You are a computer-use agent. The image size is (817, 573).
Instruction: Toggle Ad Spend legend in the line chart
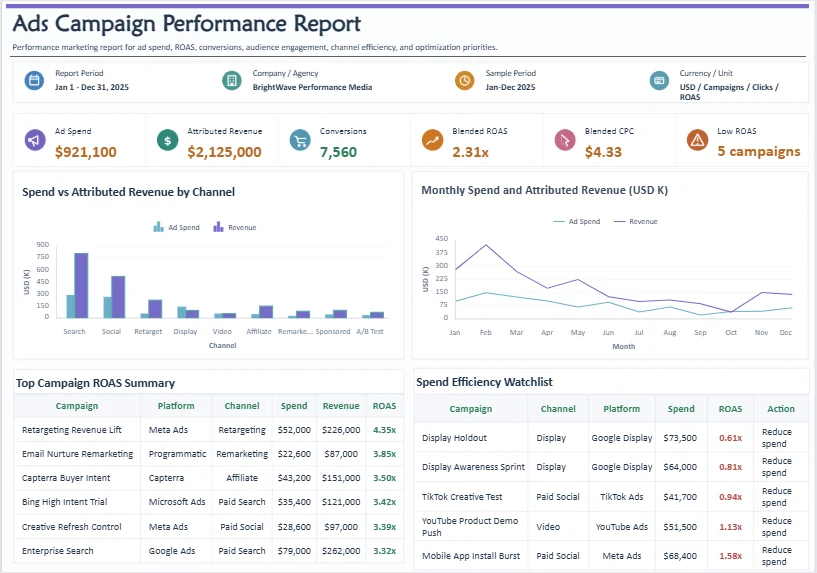tap(577, 221)
